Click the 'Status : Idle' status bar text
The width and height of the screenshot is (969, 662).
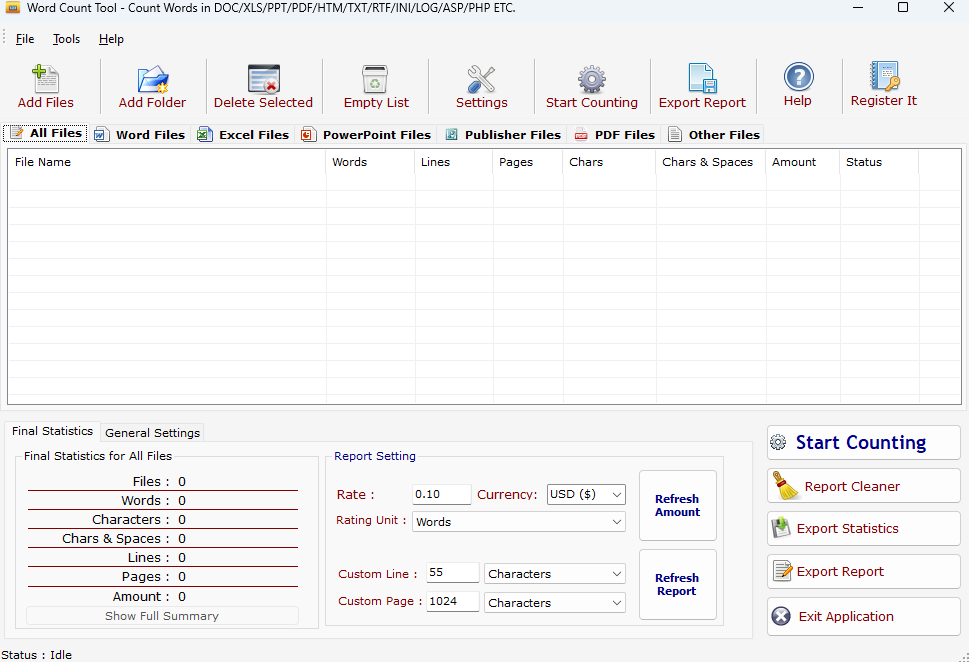[x=36, y=655]
